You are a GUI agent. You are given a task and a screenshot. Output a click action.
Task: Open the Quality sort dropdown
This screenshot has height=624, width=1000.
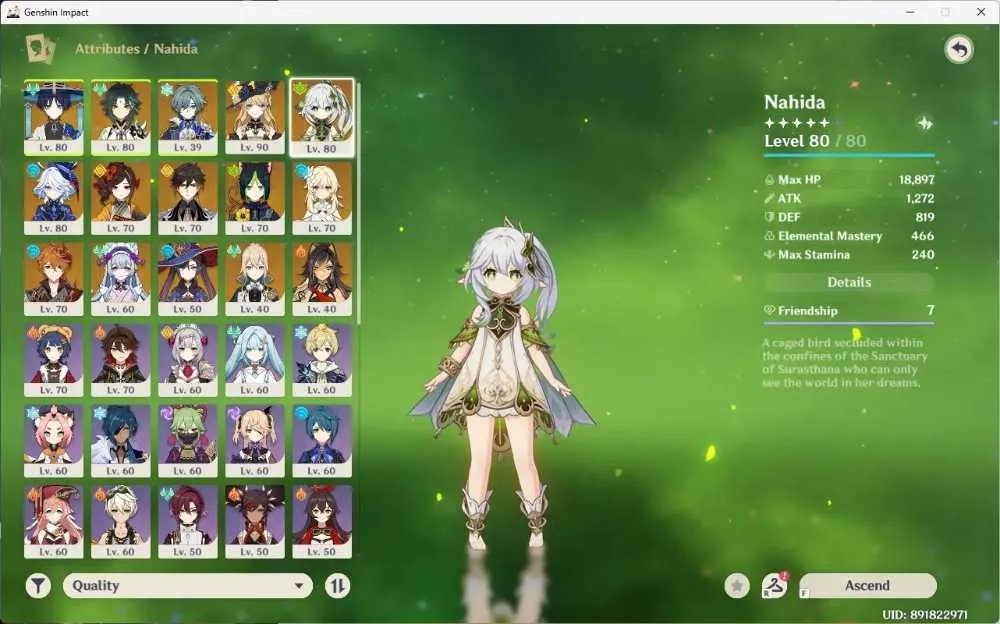point(188,585)
